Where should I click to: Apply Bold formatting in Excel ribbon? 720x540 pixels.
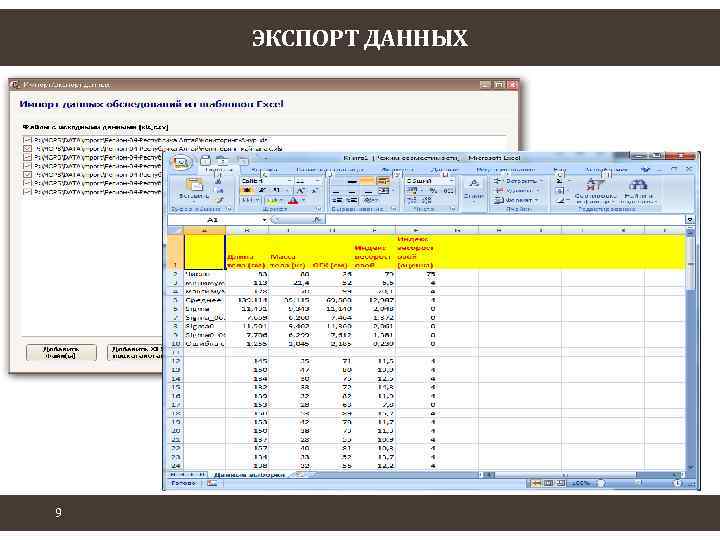tap(247, 190)
